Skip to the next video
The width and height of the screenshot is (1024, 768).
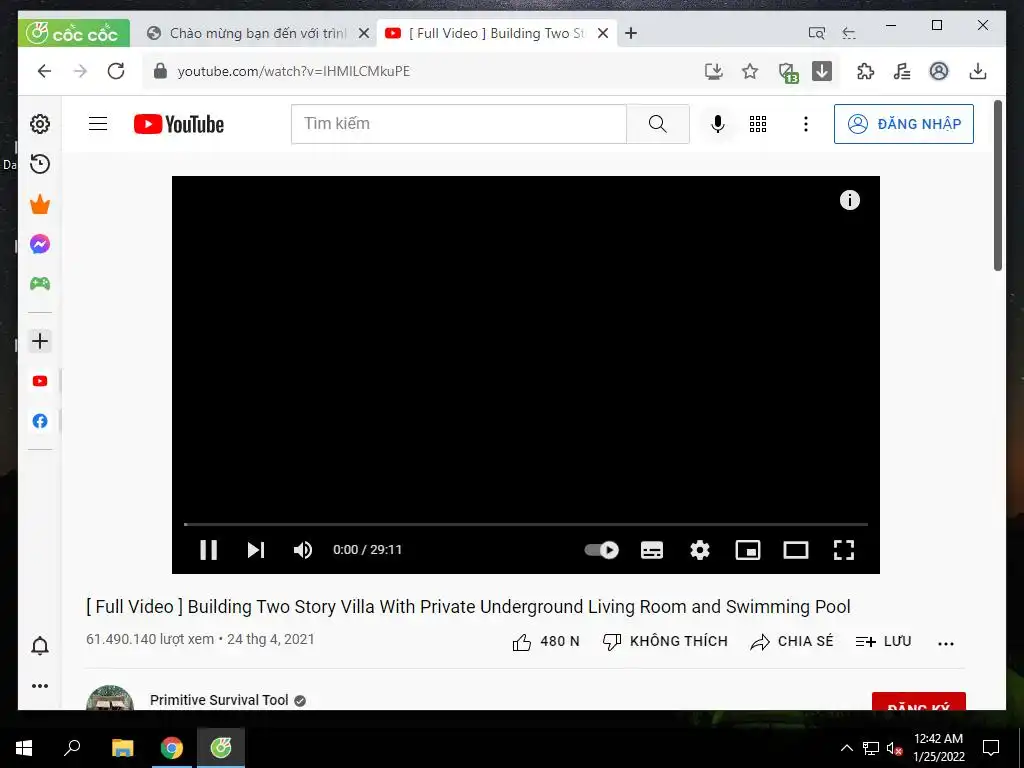[x=255, y=550]
